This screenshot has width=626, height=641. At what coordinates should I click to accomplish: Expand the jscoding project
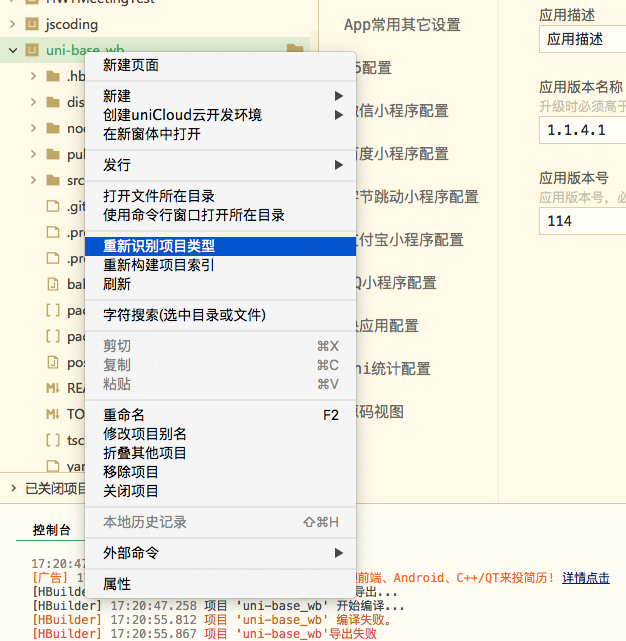(x=13, y=24)
